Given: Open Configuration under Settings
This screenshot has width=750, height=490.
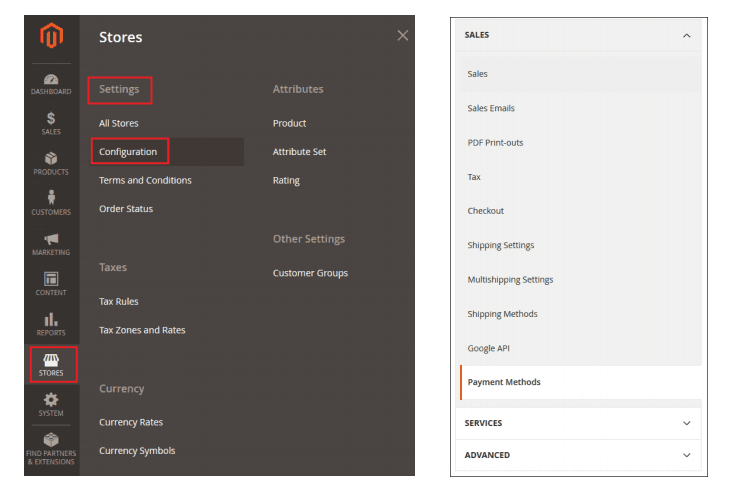Looking at the screenshot, I should (128, 152).
